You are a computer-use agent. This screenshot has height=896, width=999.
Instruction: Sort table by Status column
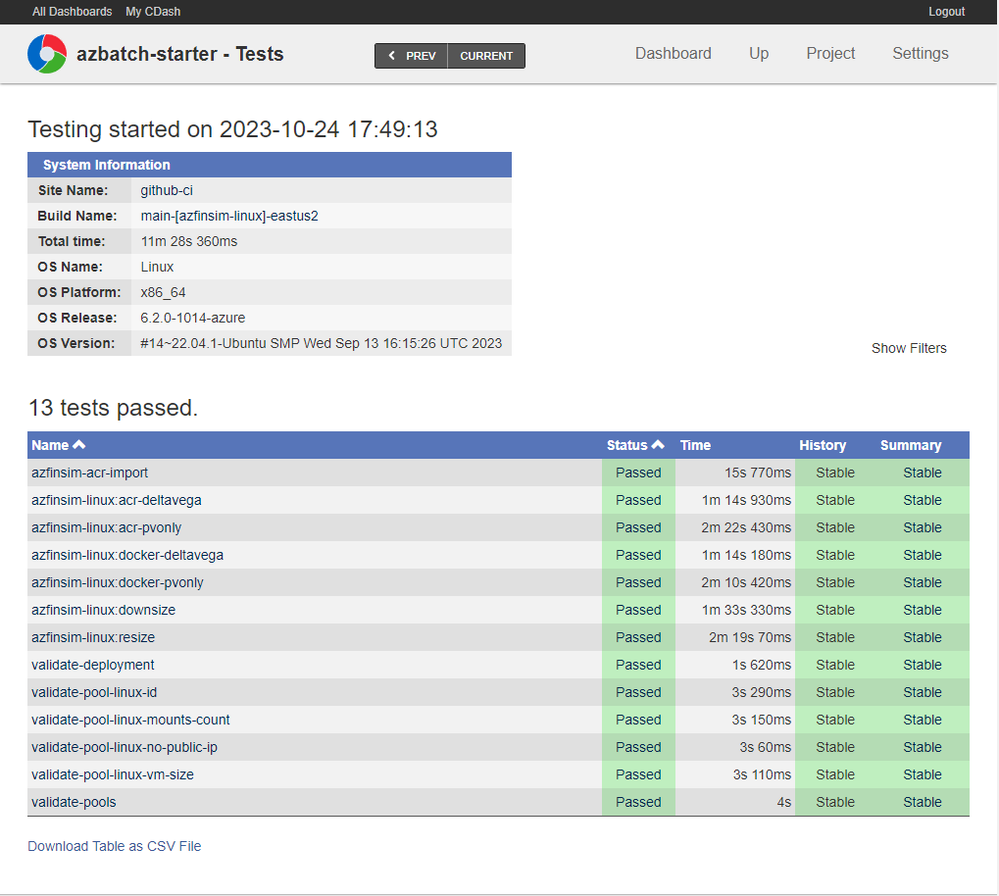635,445
